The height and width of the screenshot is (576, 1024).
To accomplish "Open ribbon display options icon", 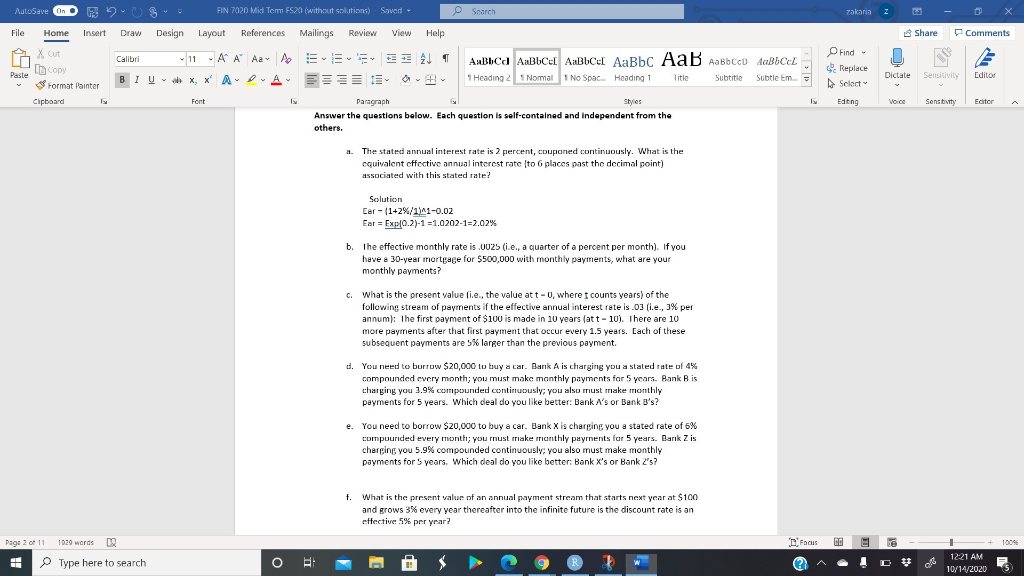I will (x=917, y=11).
